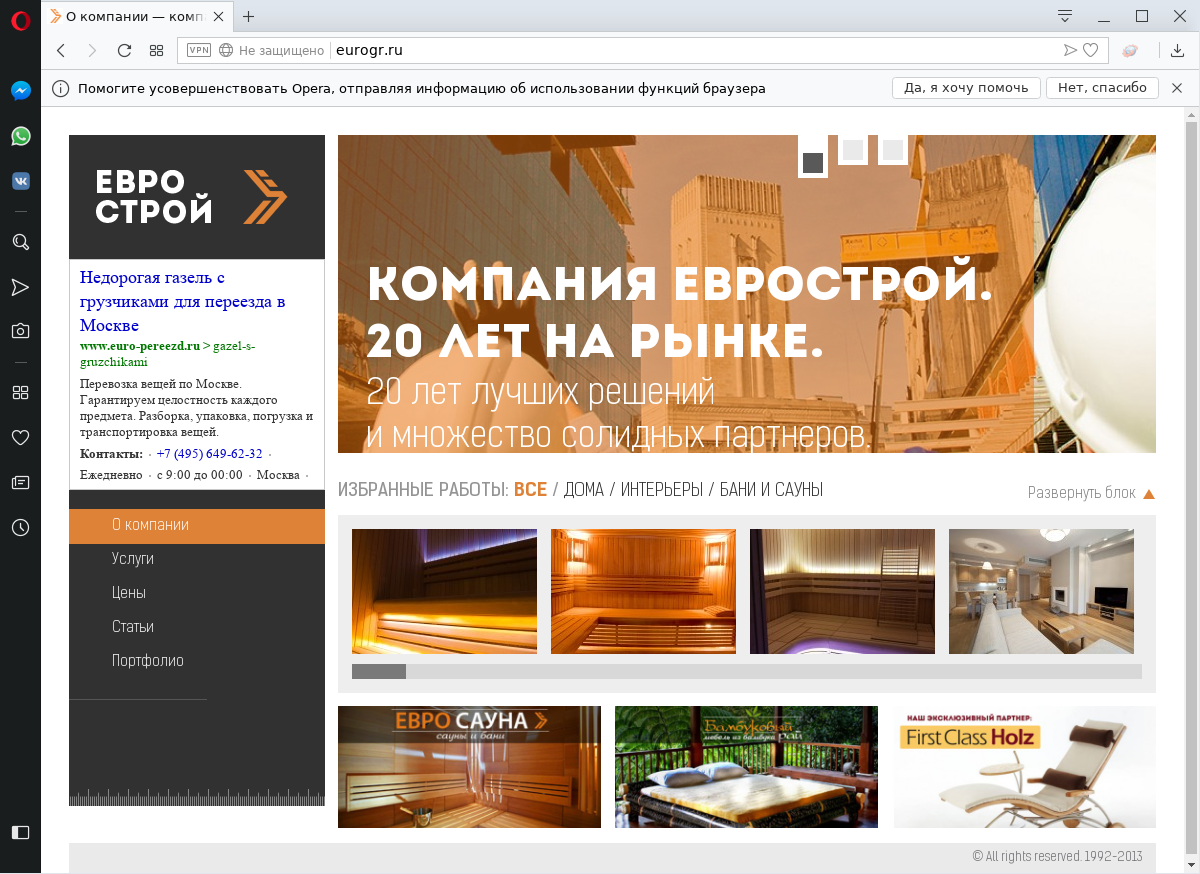Expand the block via 'Развернуть блок'
This screenshot has height=874, width=1200.
1091,493
